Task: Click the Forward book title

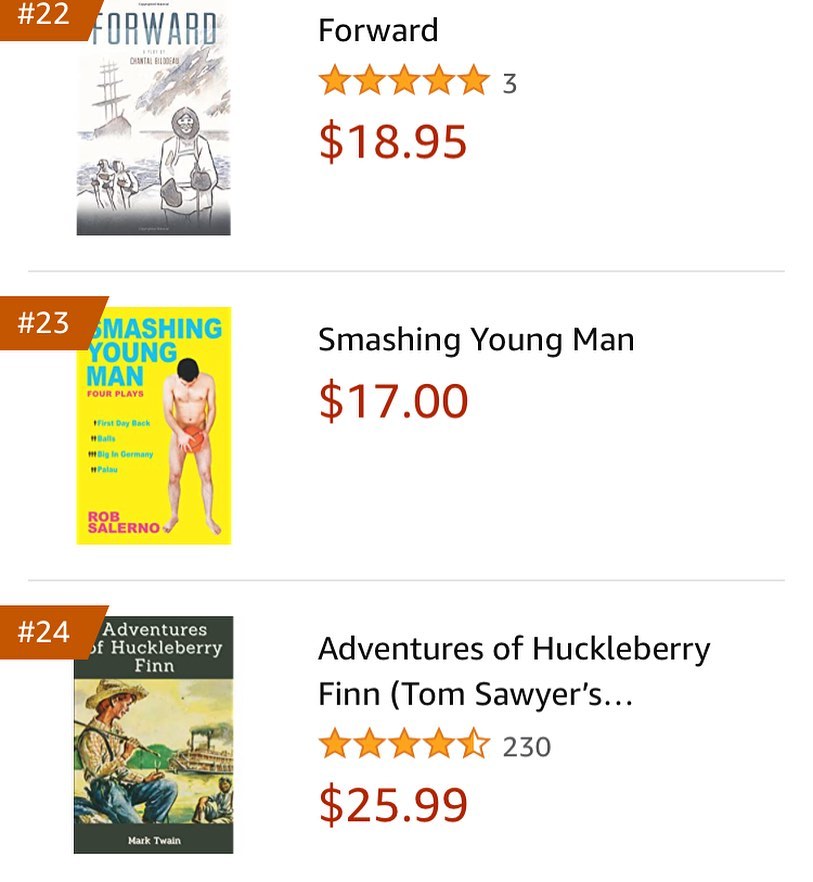Action: pyautogui.click(x=378, y=30)
